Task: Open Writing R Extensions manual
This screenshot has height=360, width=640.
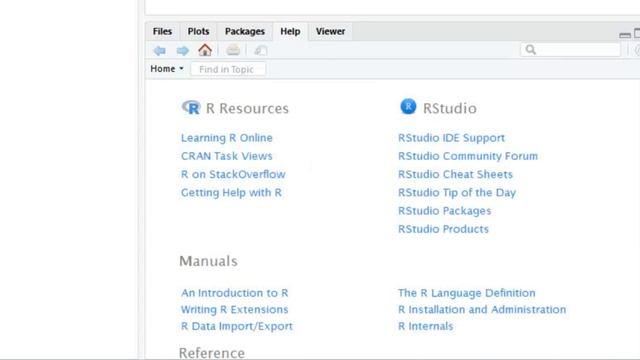Action: [235, 310]
